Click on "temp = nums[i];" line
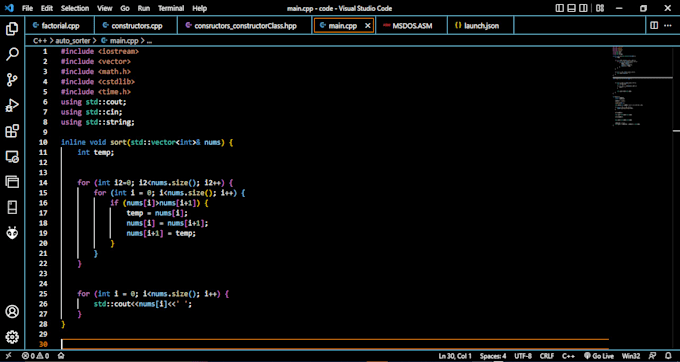This screenshot has width=680, height=362. point(157,213)
